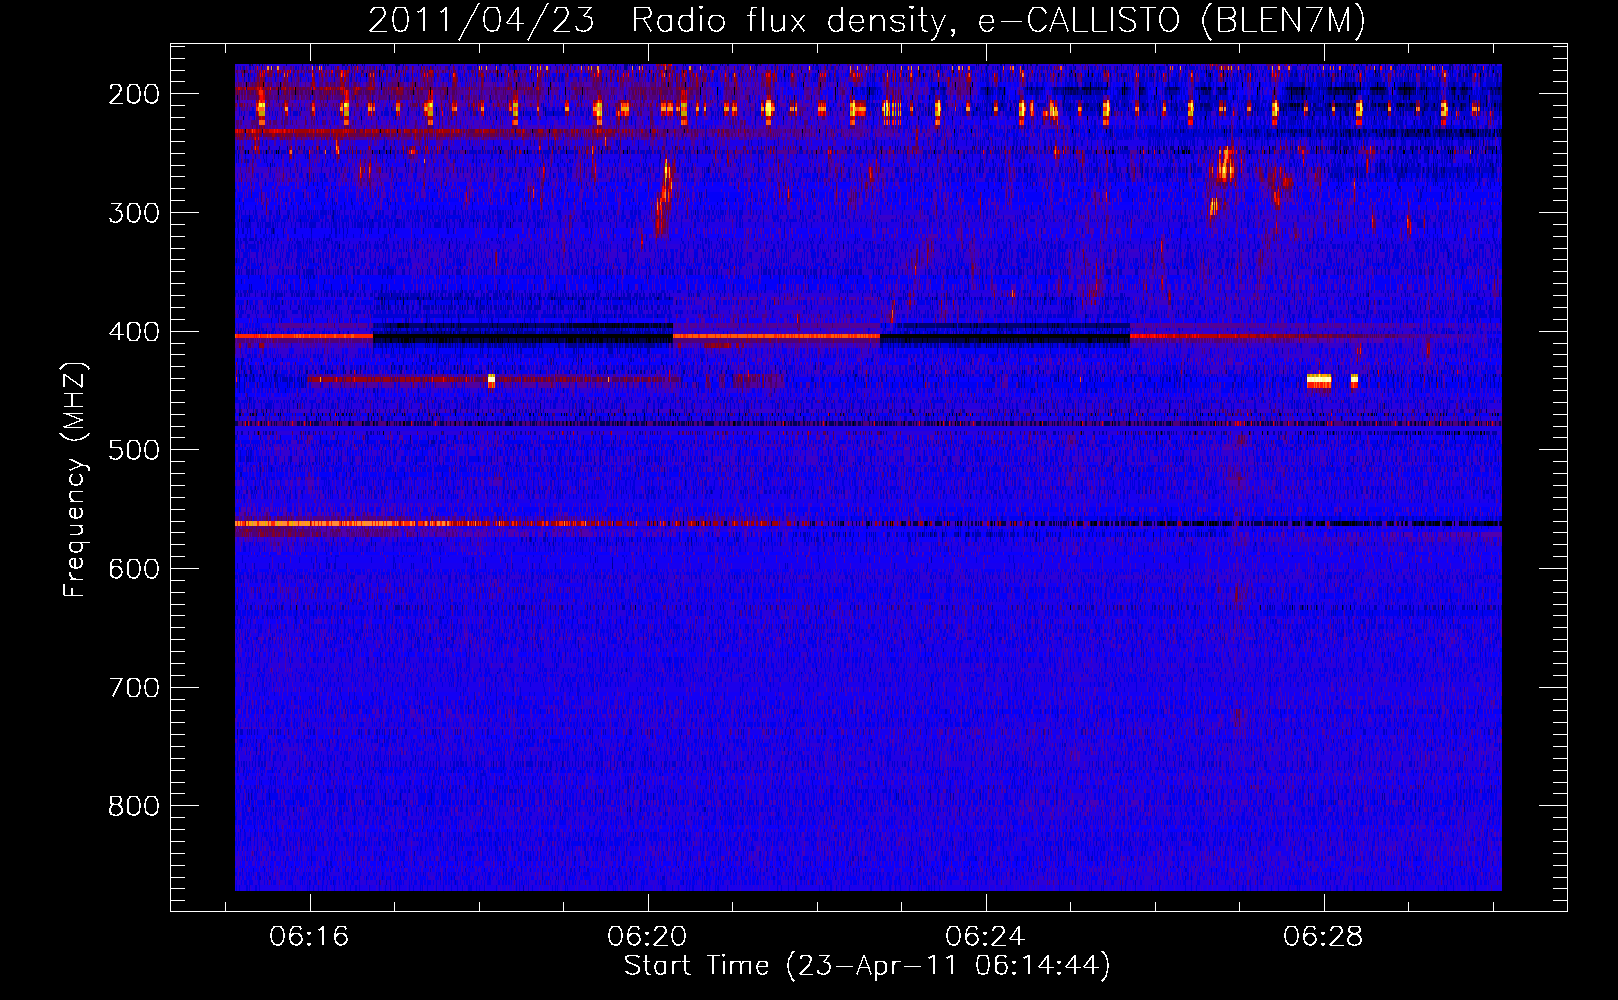The height and width of the screenshot is (1000, 1618).
Task: Click the bright yellow burst near 440 MHz at 06:28
Action: [1319, 380]
